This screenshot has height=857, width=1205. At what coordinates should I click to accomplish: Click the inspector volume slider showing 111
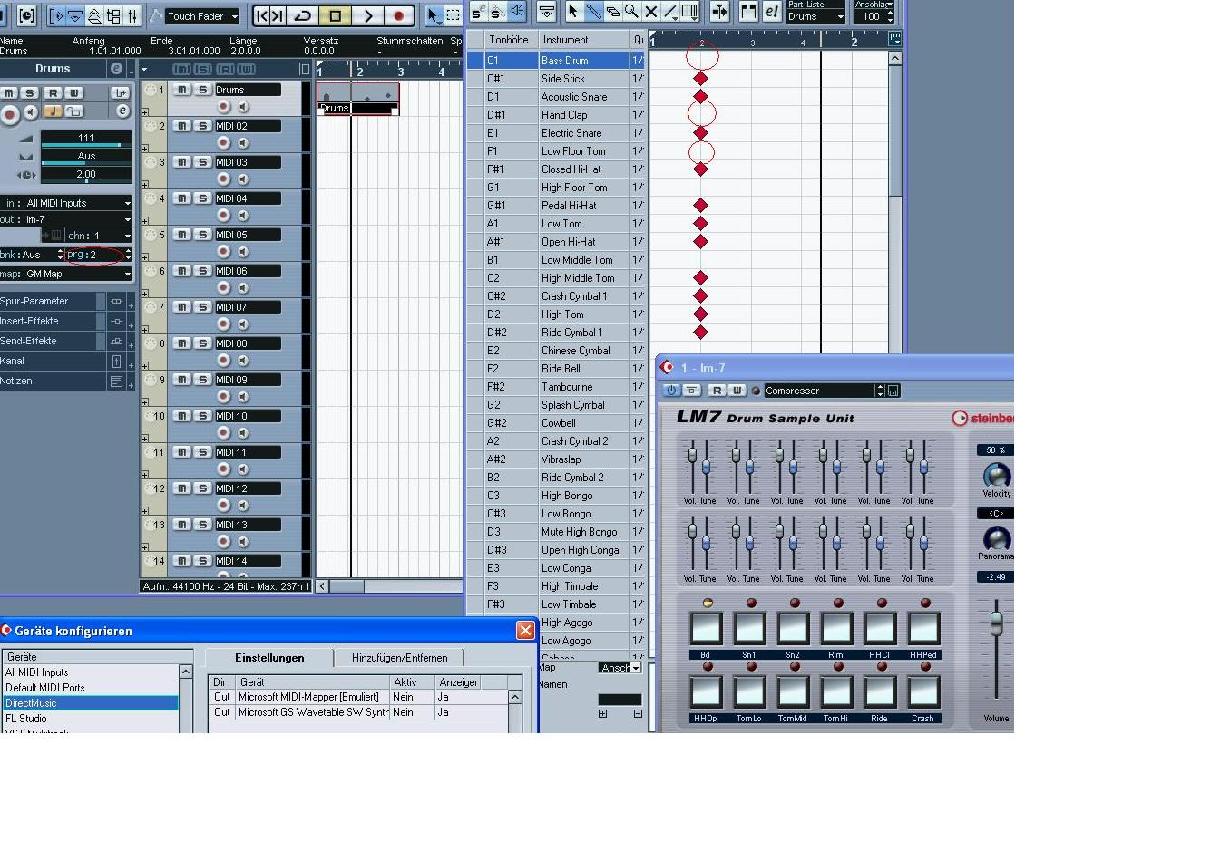pos(86,138)
